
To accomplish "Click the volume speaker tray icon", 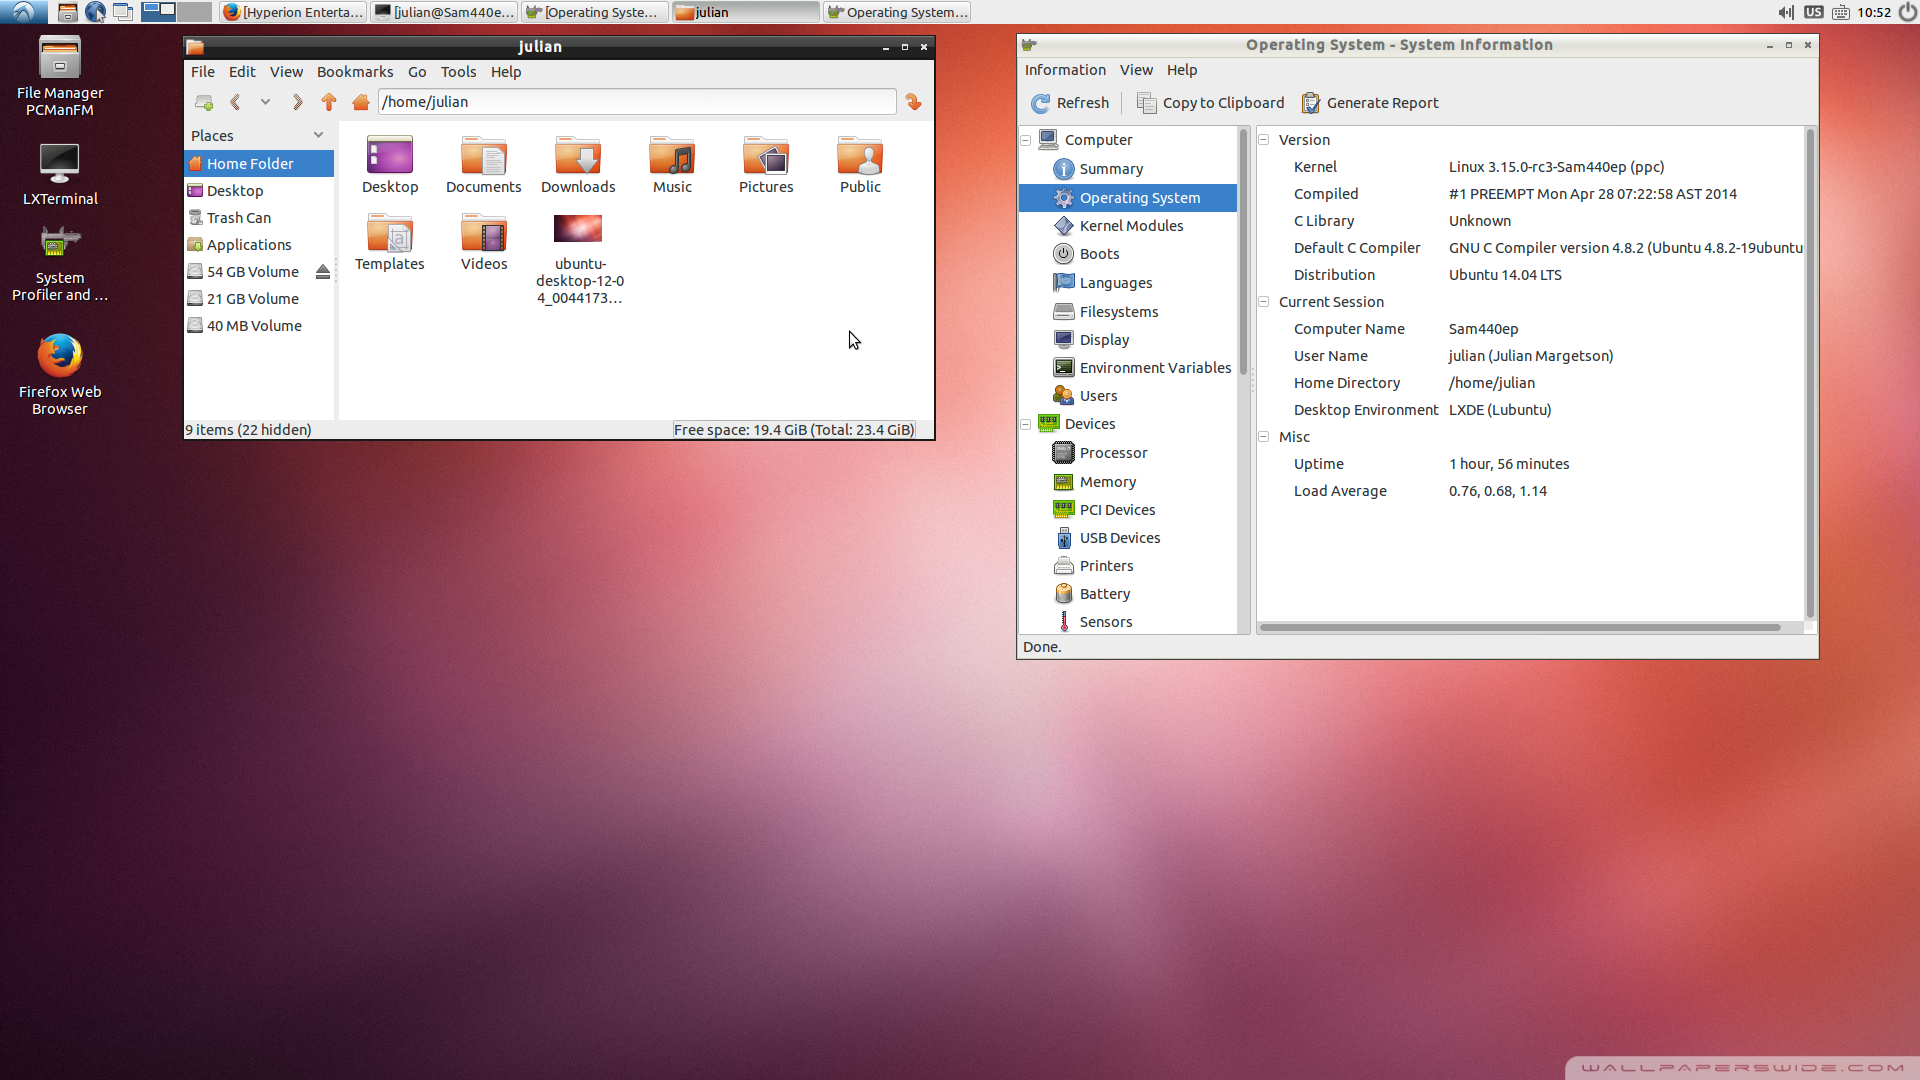I will coord(1785,12).
